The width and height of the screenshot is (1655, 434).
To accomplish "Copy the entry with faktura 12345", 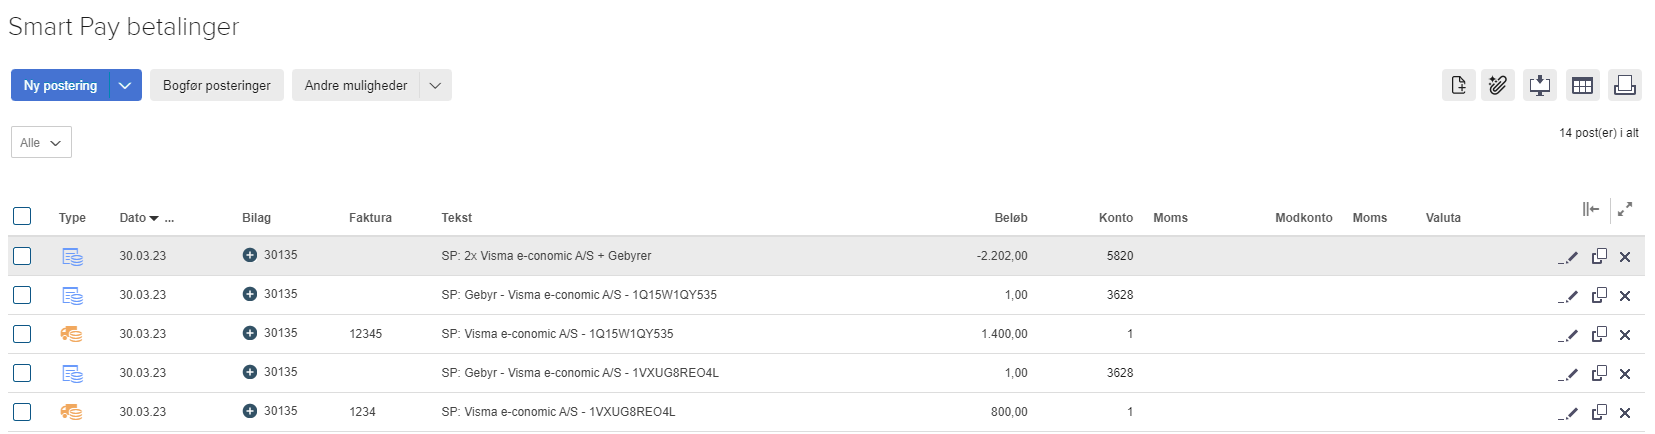I will [1599, 334].
